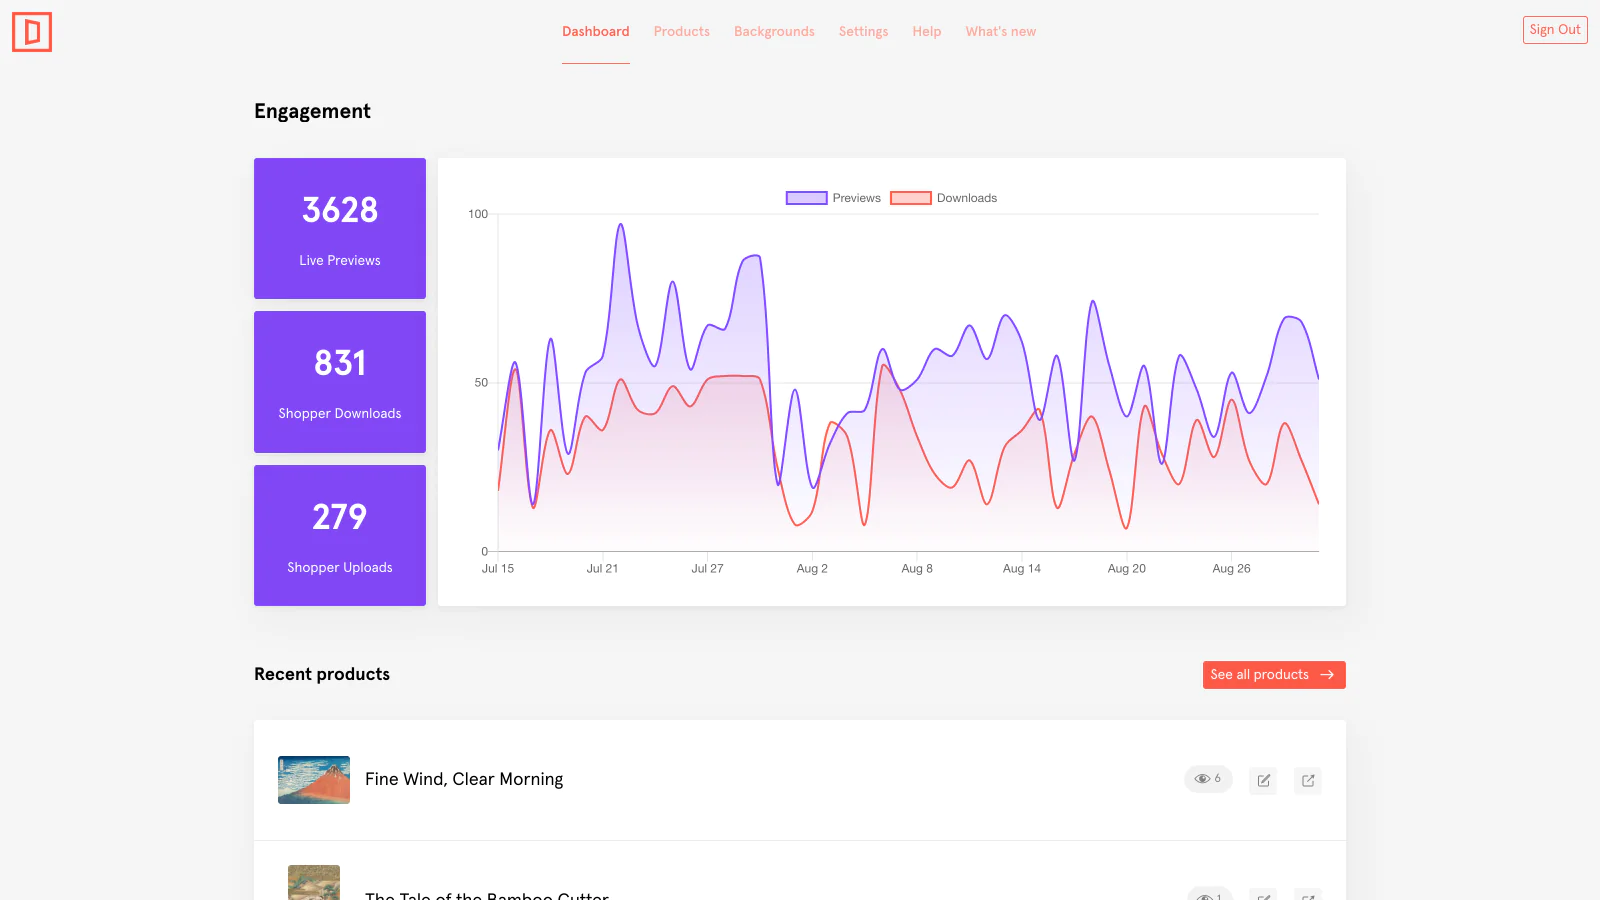Image resolution: width=1600 pixels, height=900 pixels.
Task: Open the Dashboard tab
Action: [x=596, y=32]
